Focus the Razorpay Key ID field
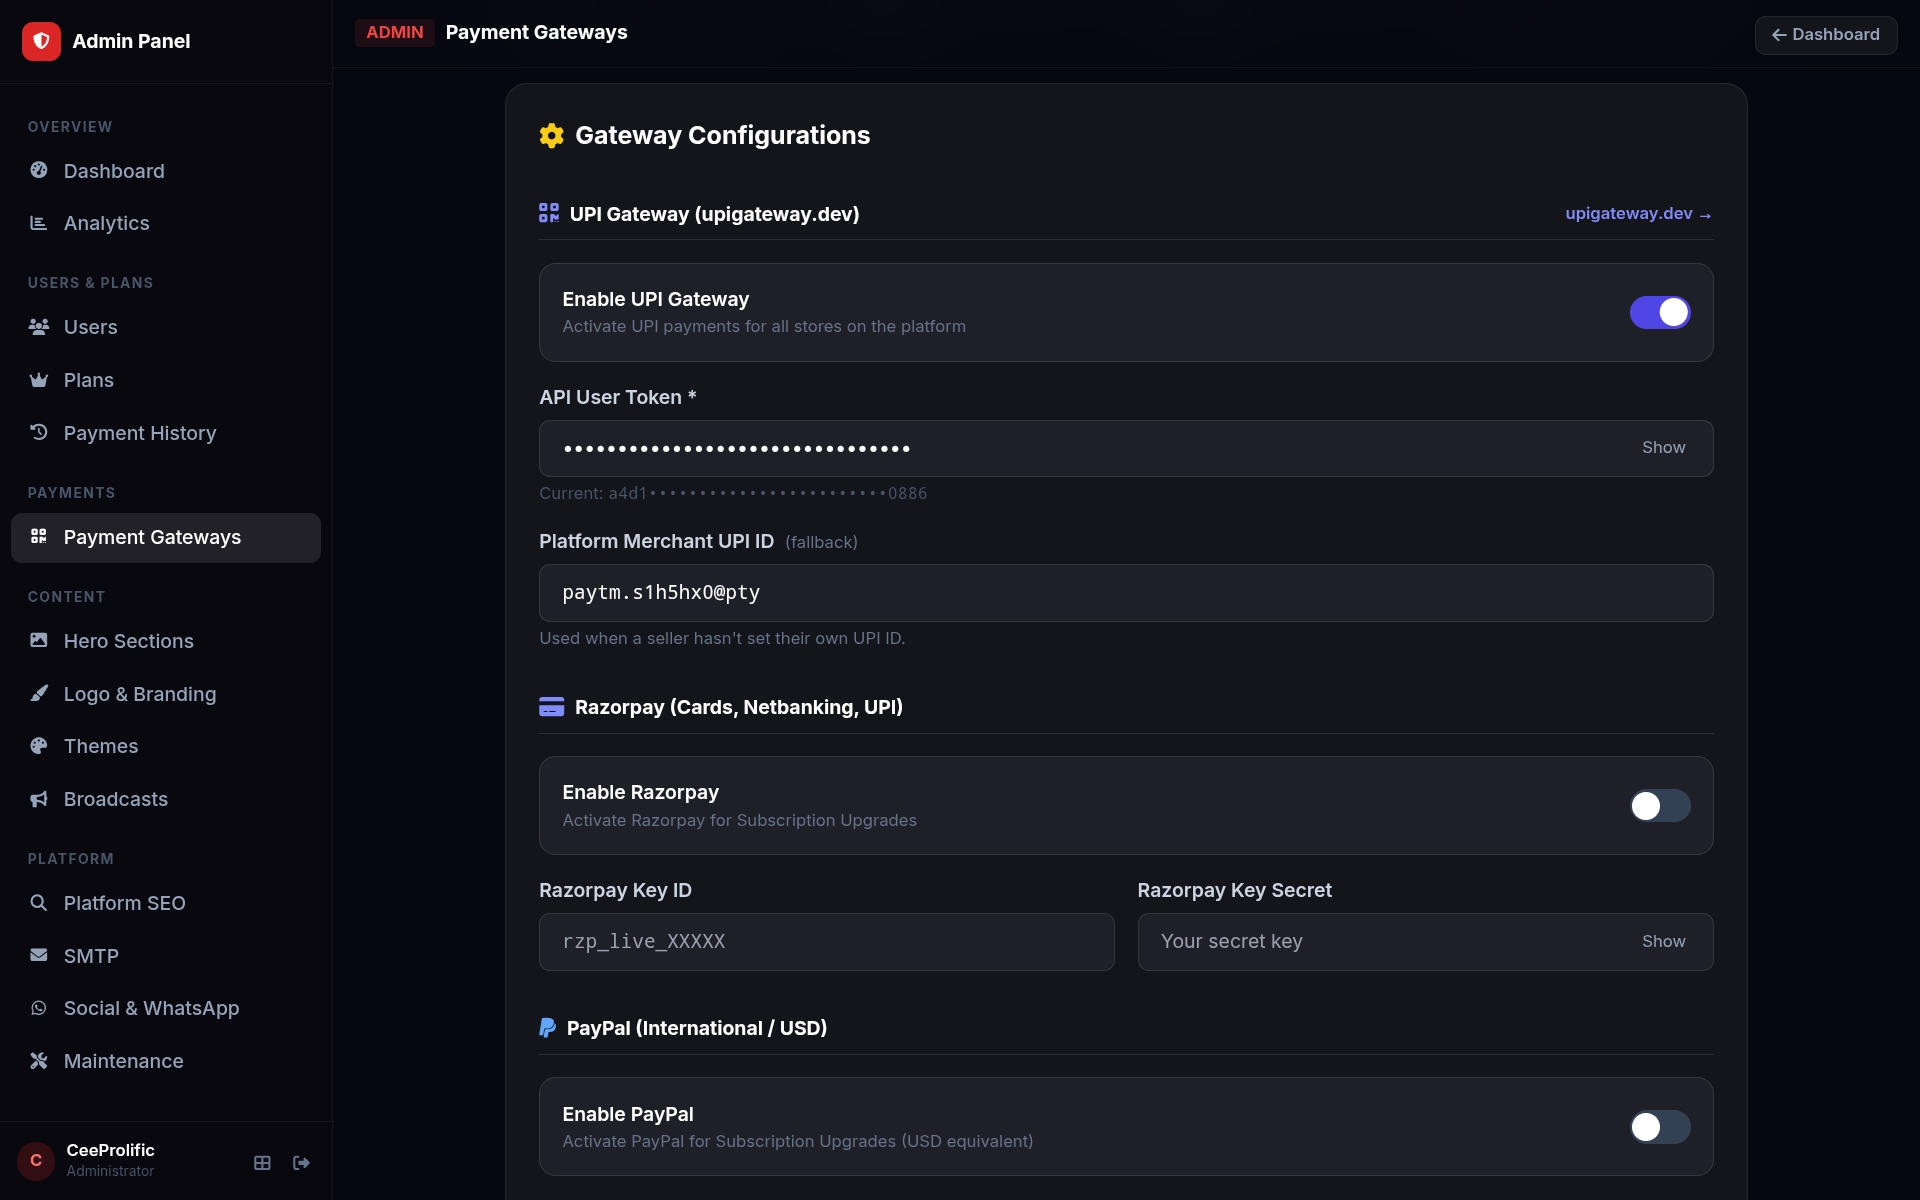The height and width of the screenshot is (1200, 1920). (826, 942)
